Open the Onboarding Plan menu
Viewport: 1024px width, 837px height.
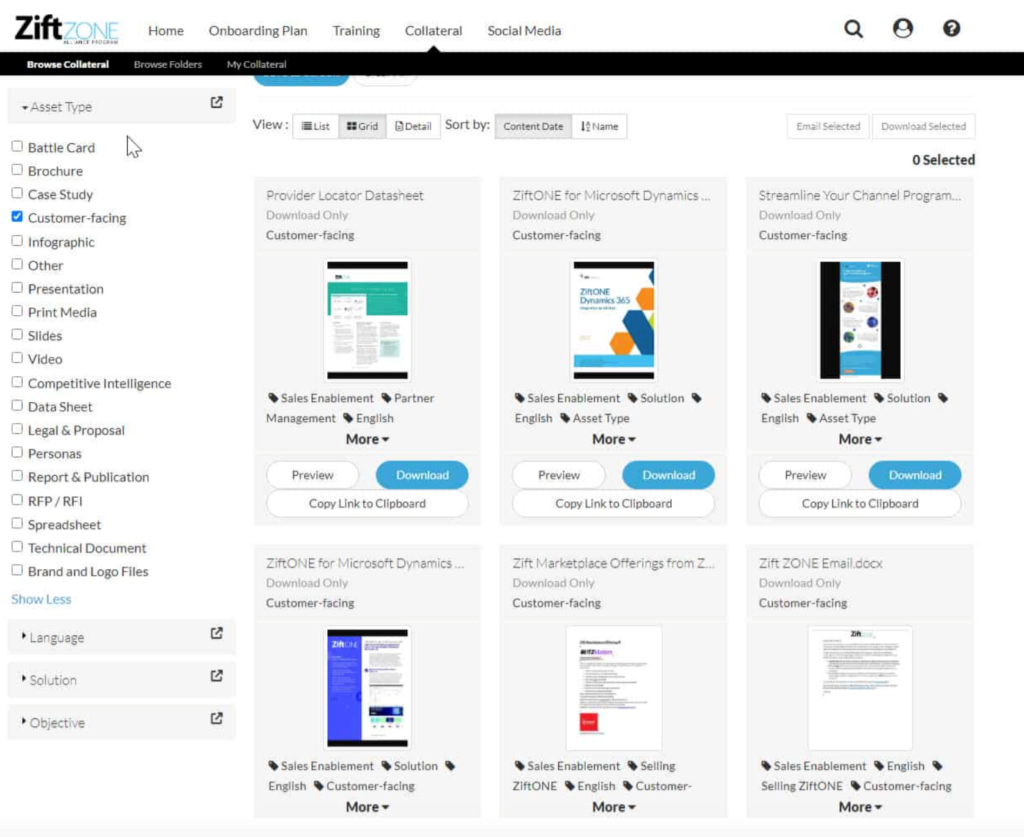258,31
